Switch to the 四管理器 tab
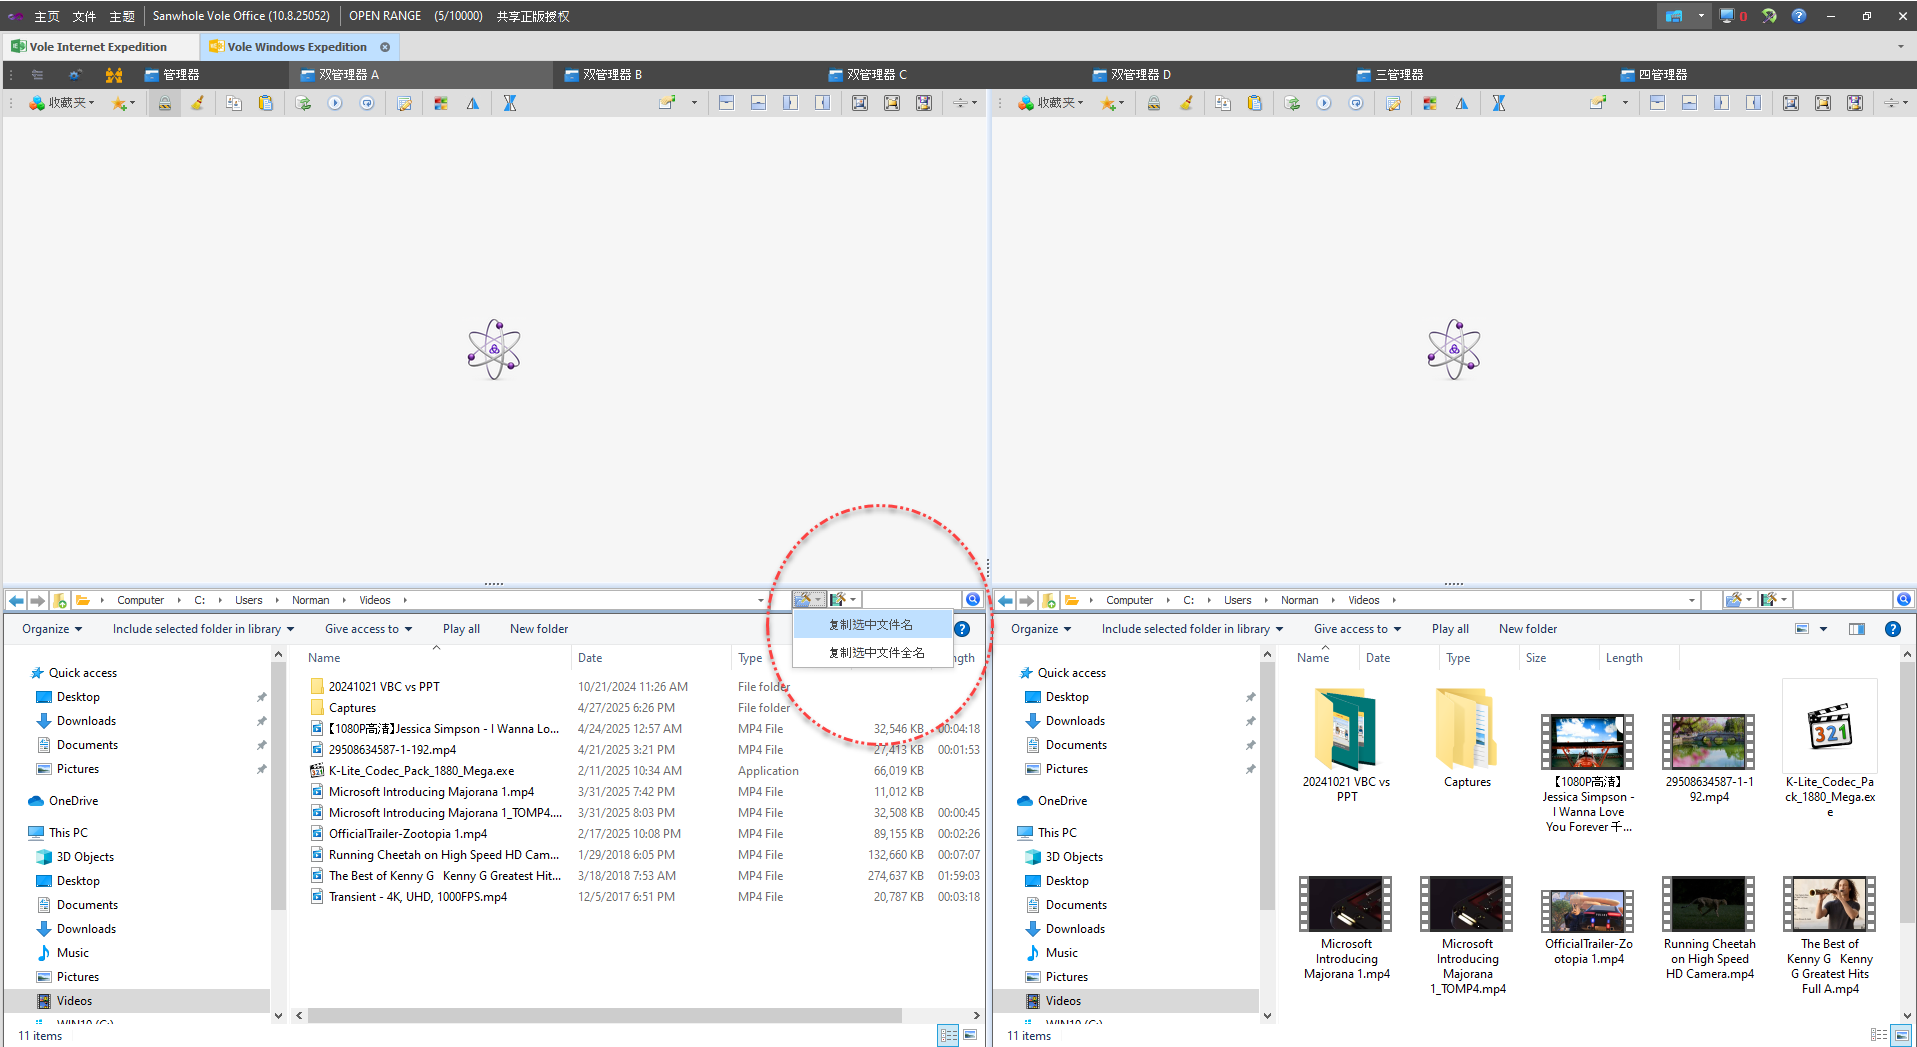 [1653, 75]
